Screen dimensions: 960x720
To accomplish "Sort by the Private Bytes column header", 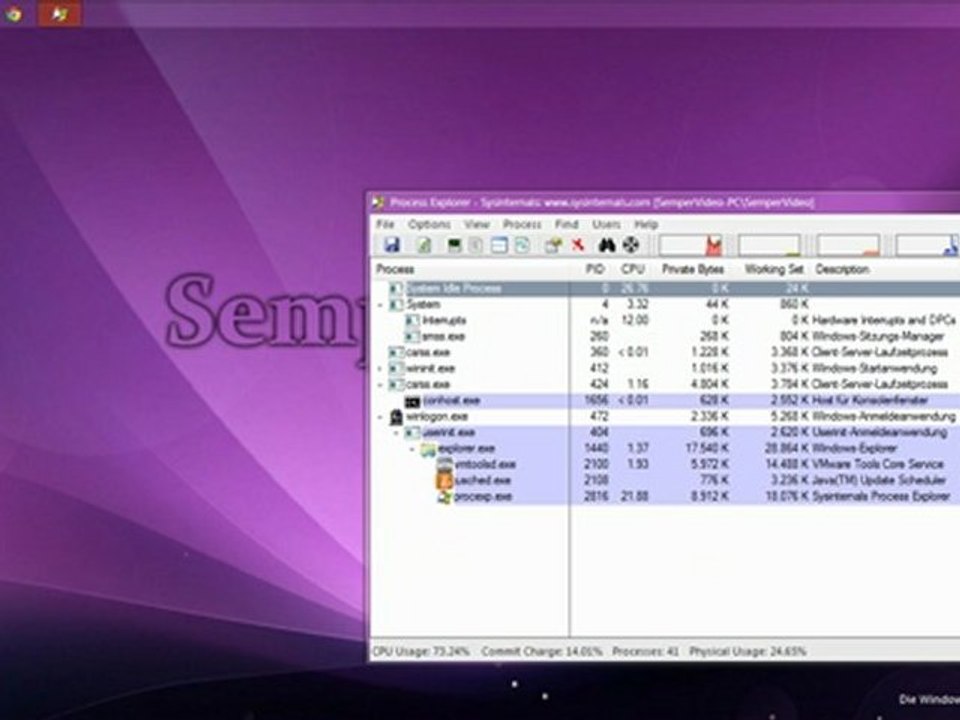I will coord(693,269).
